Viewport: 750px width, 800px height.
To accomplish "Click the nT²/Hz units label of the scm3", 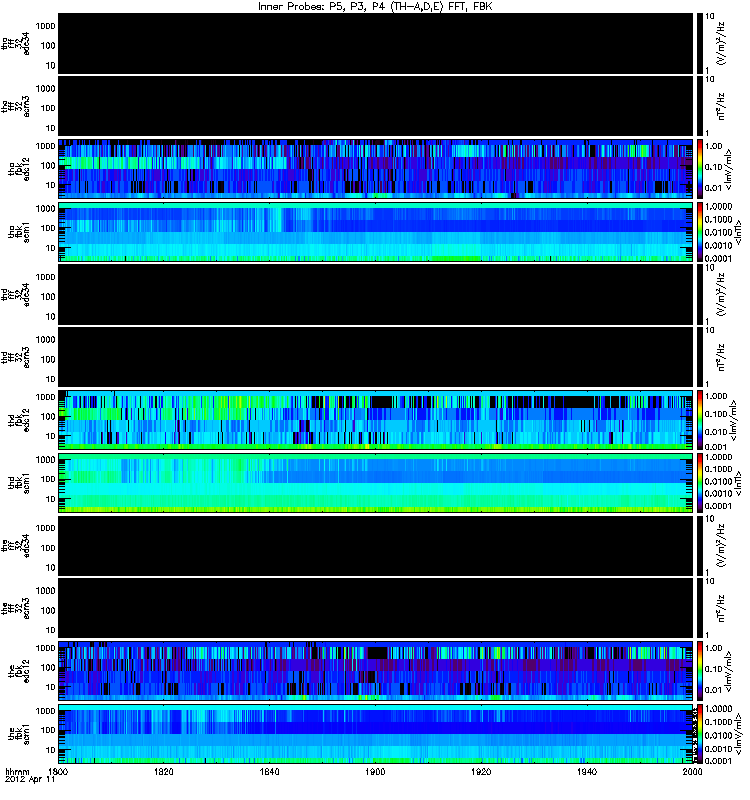I will pos(721,609).
